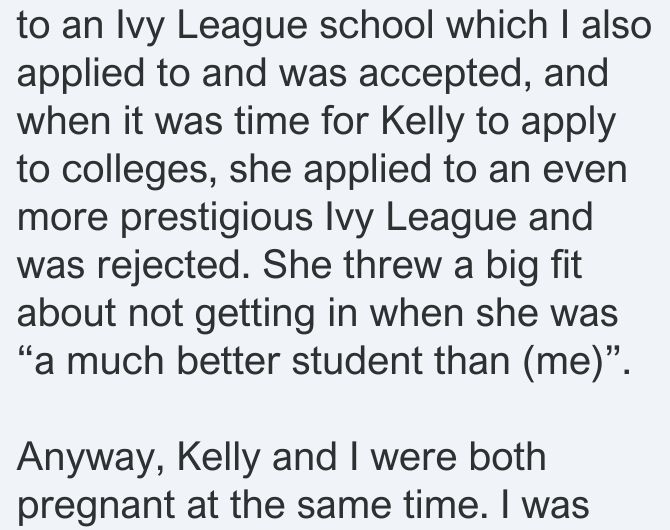Click "Kelly" in "Anyway, Kelly and I"

[218, 458]
